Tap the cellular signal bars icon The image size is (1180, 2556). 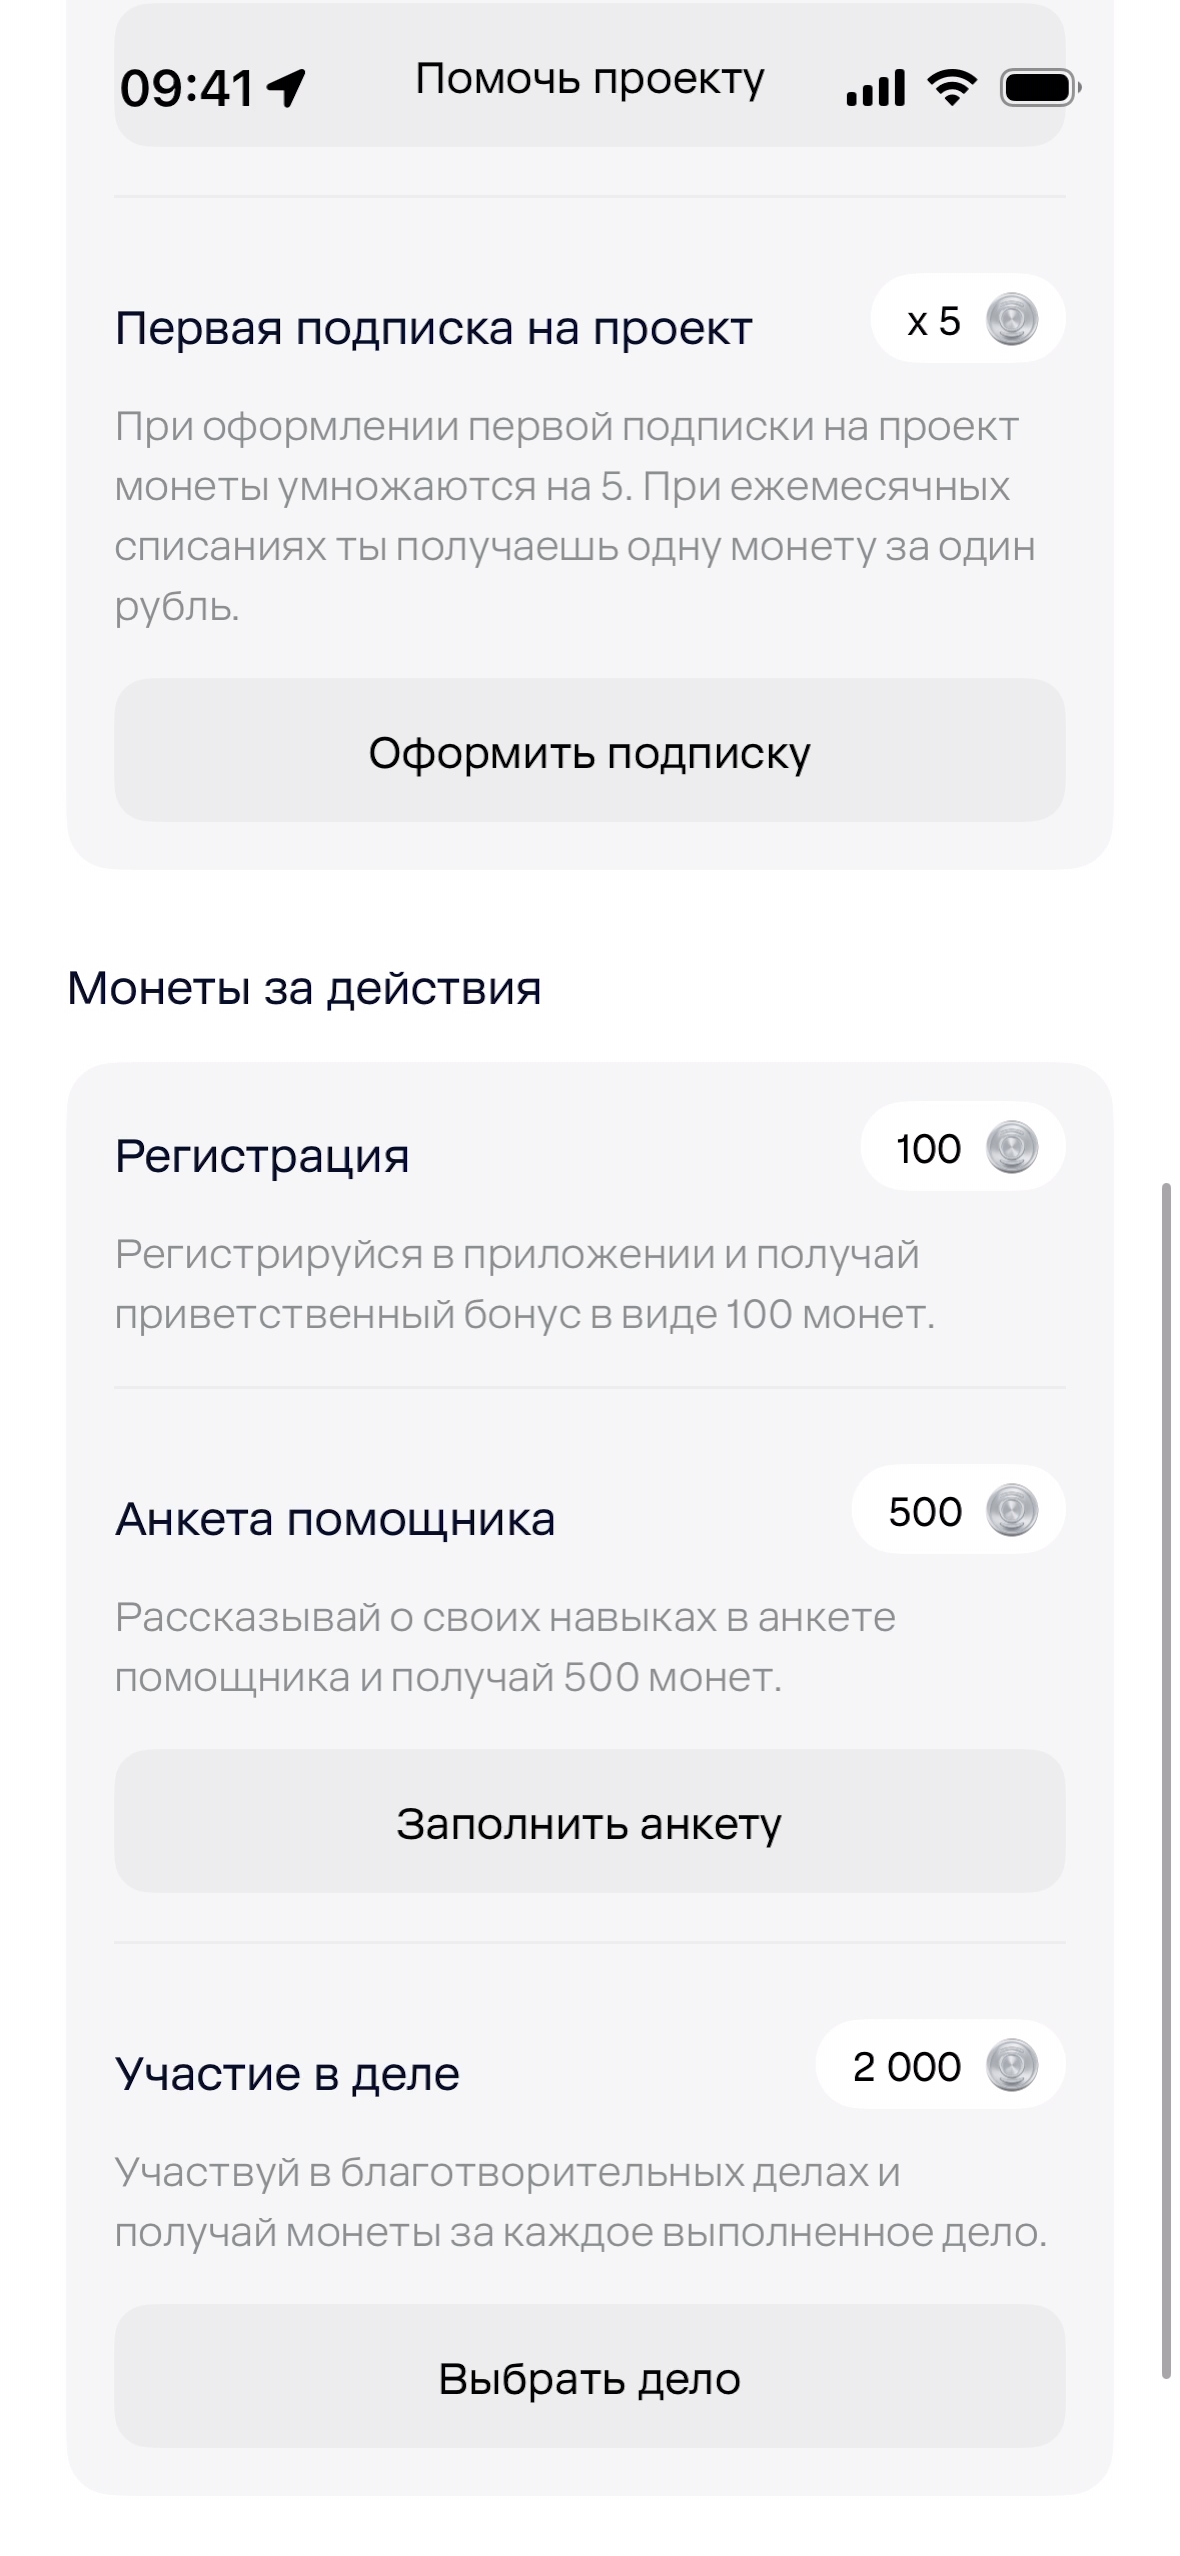[875, 88]
